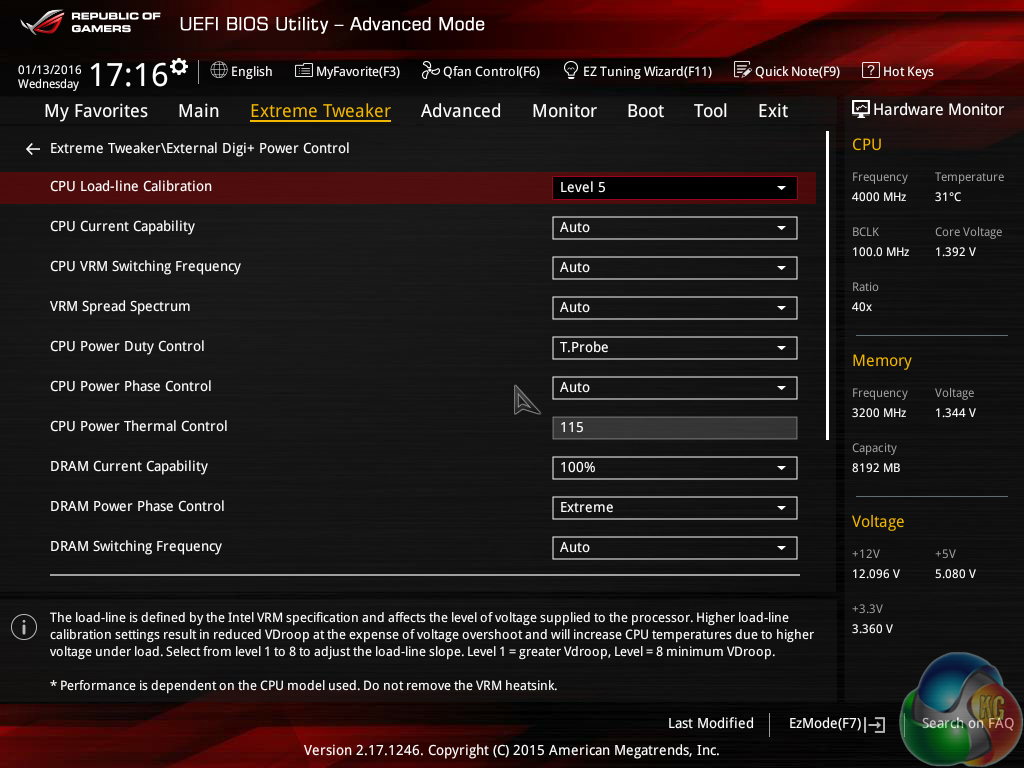Expand CPU Power Phase Control dropdown
The height and width of the screenshot is (768, 1024).
[x=675, y=388]
